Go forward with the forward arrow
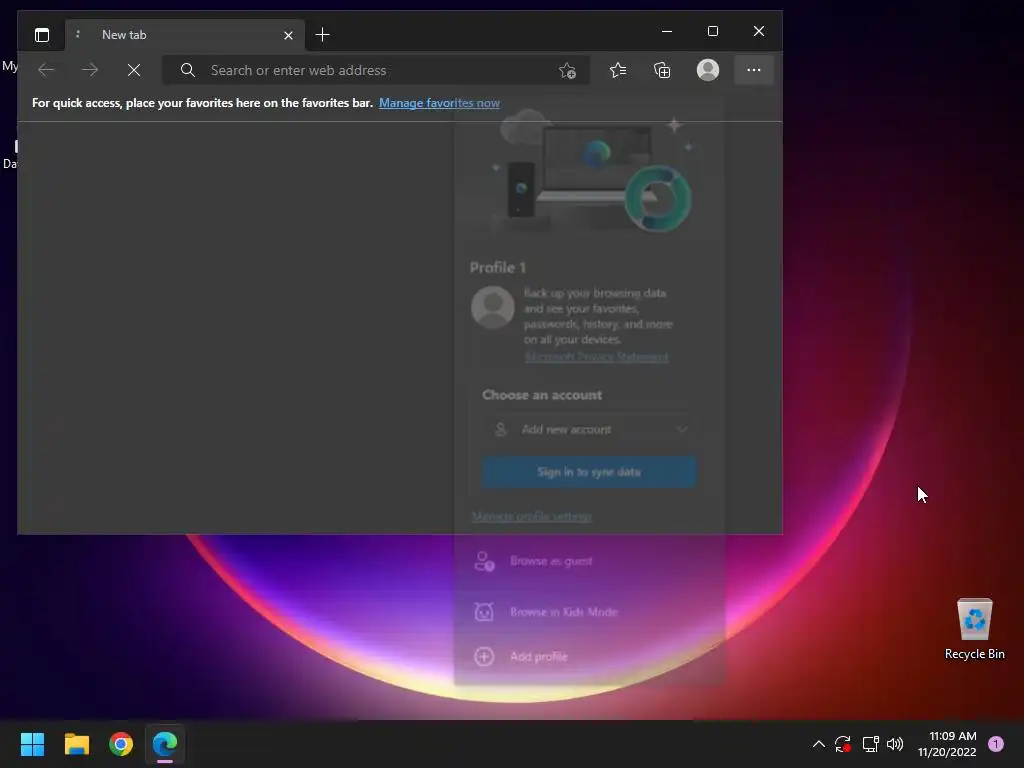Screen dimensions: 1024x768 pyautogui.click(x=89, y=70)
